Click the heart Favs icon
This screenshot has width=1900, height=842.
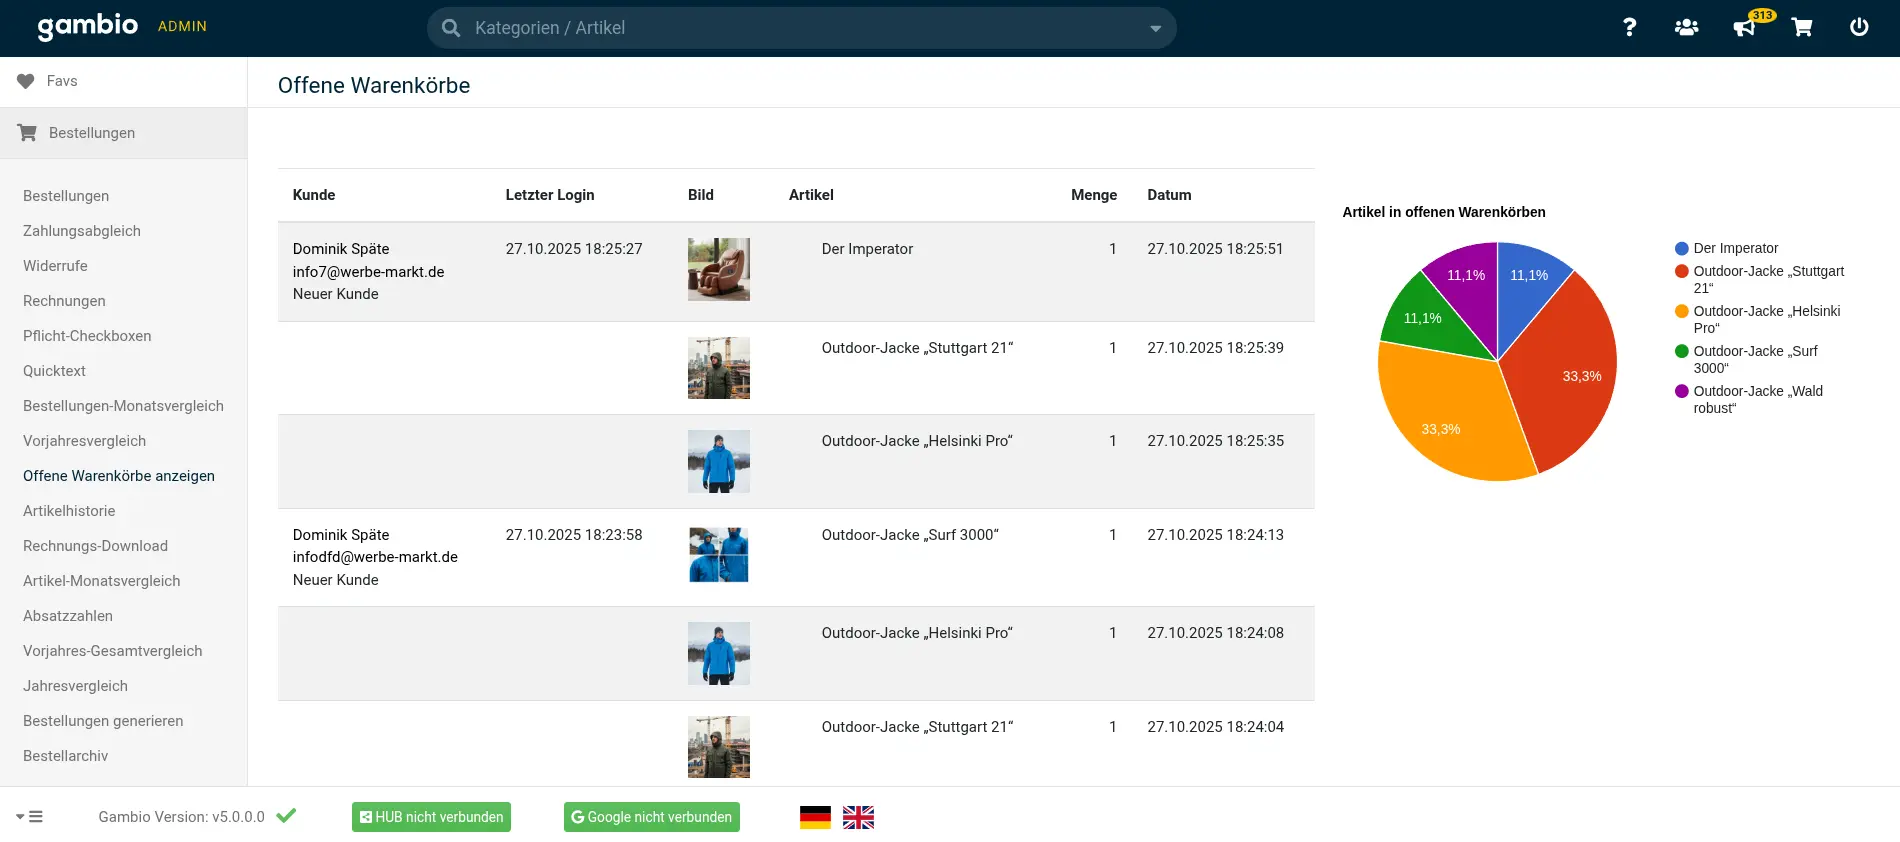click(x=26, y=81)
